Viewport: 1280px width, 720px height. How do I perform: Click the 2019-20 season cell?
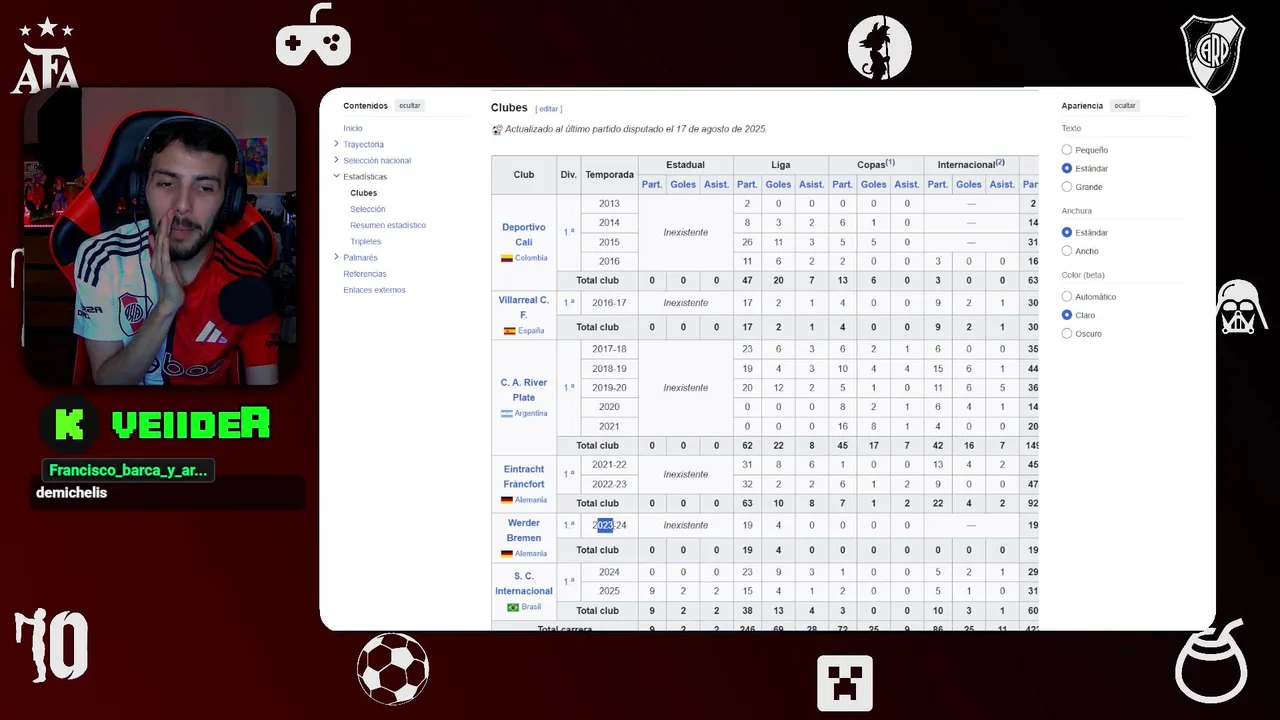point(609,388)
